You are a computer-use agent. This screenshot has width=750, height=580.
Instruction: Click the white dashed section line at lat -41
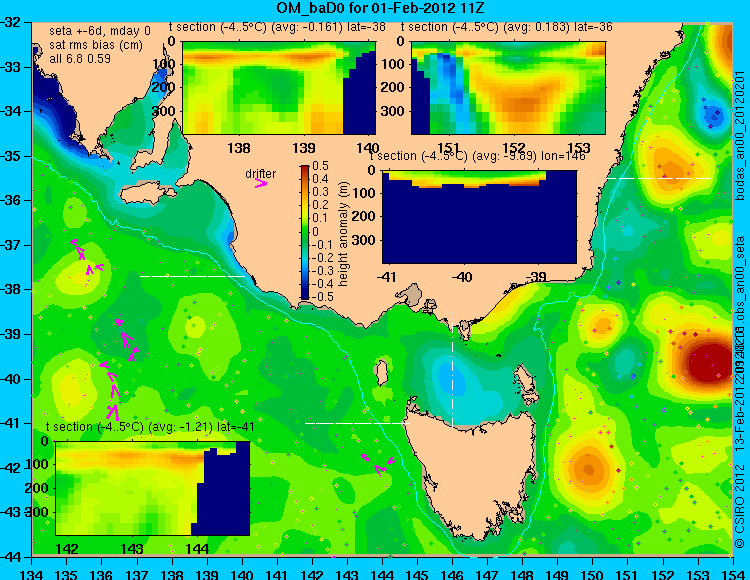click(x=357, y=423)
